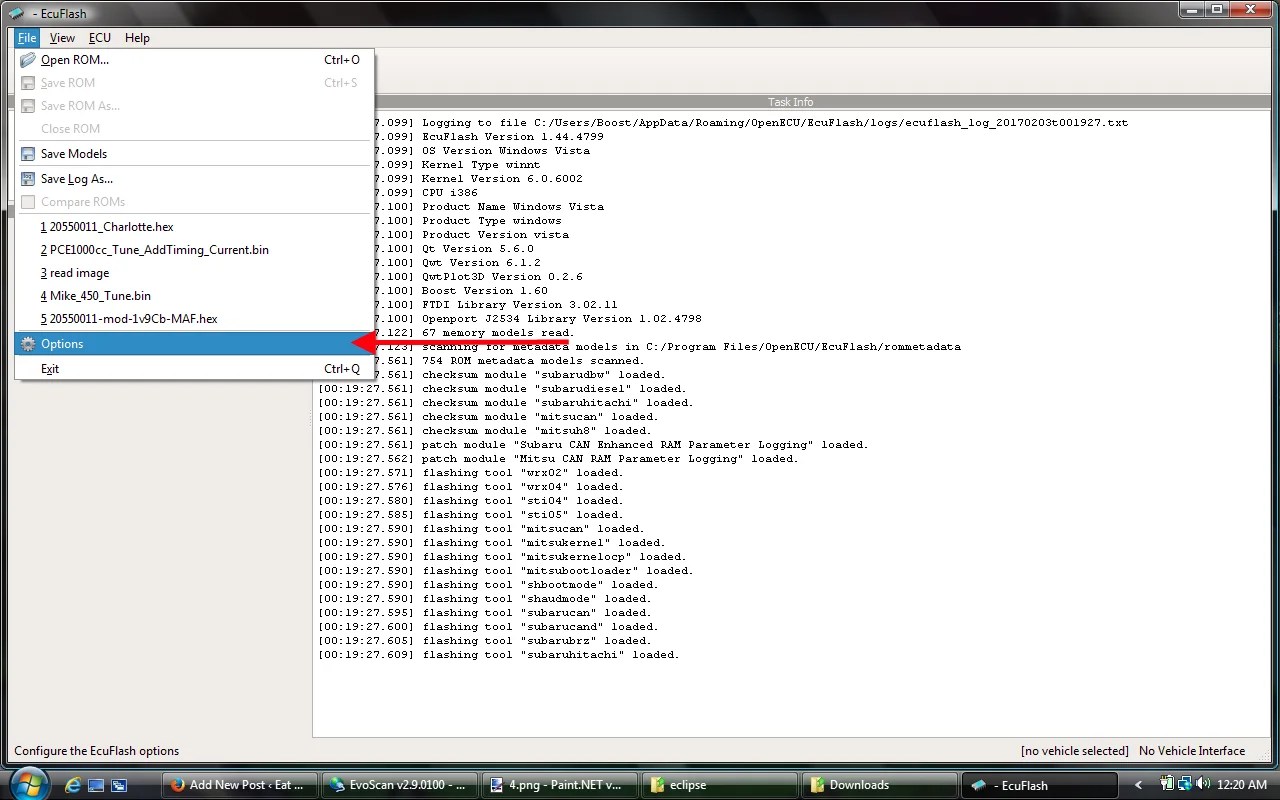
Task: Open the Help menu
Action: tap(137, 38)
